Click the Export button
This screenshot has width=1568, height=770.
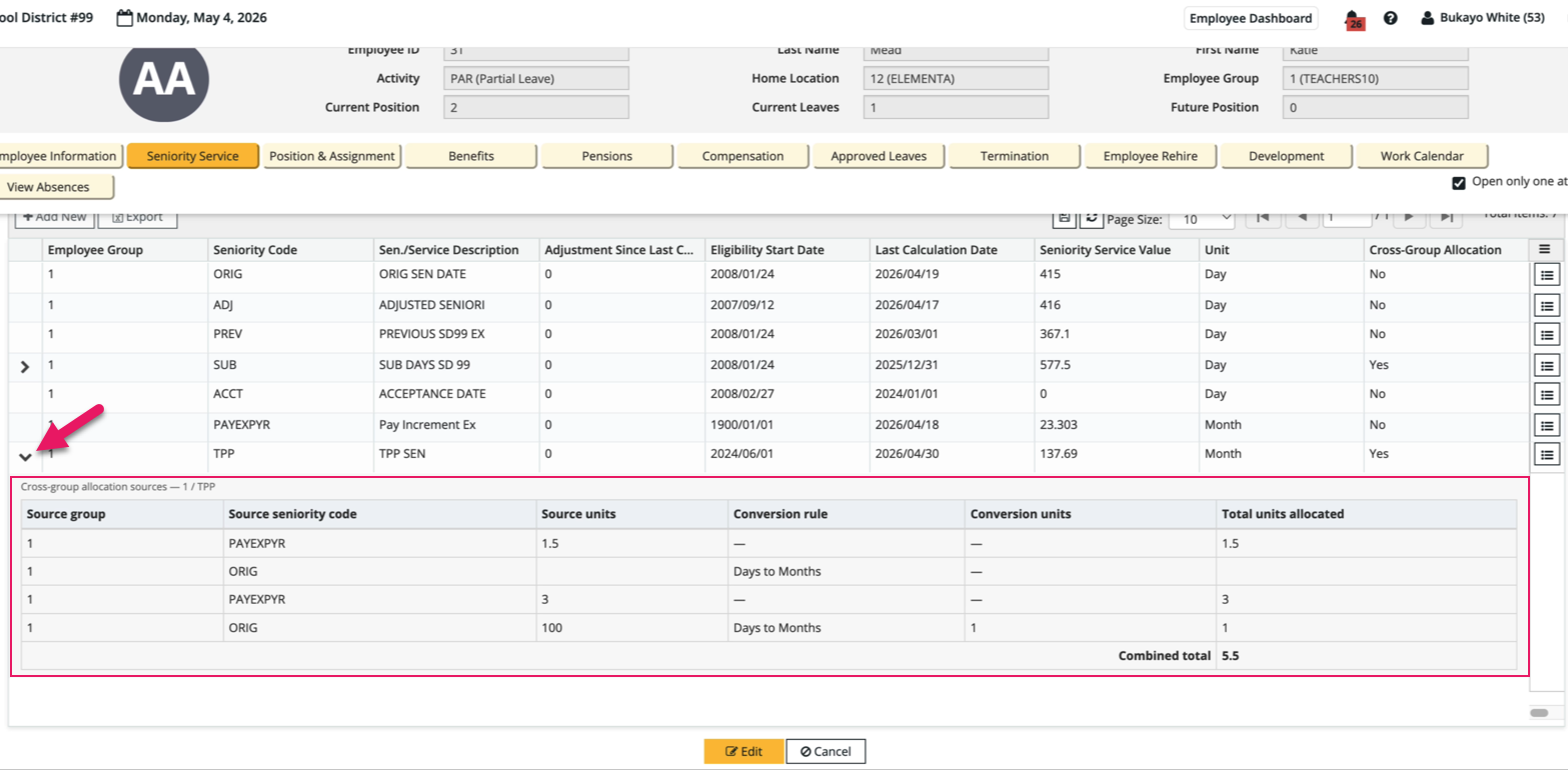click(138, 217)
